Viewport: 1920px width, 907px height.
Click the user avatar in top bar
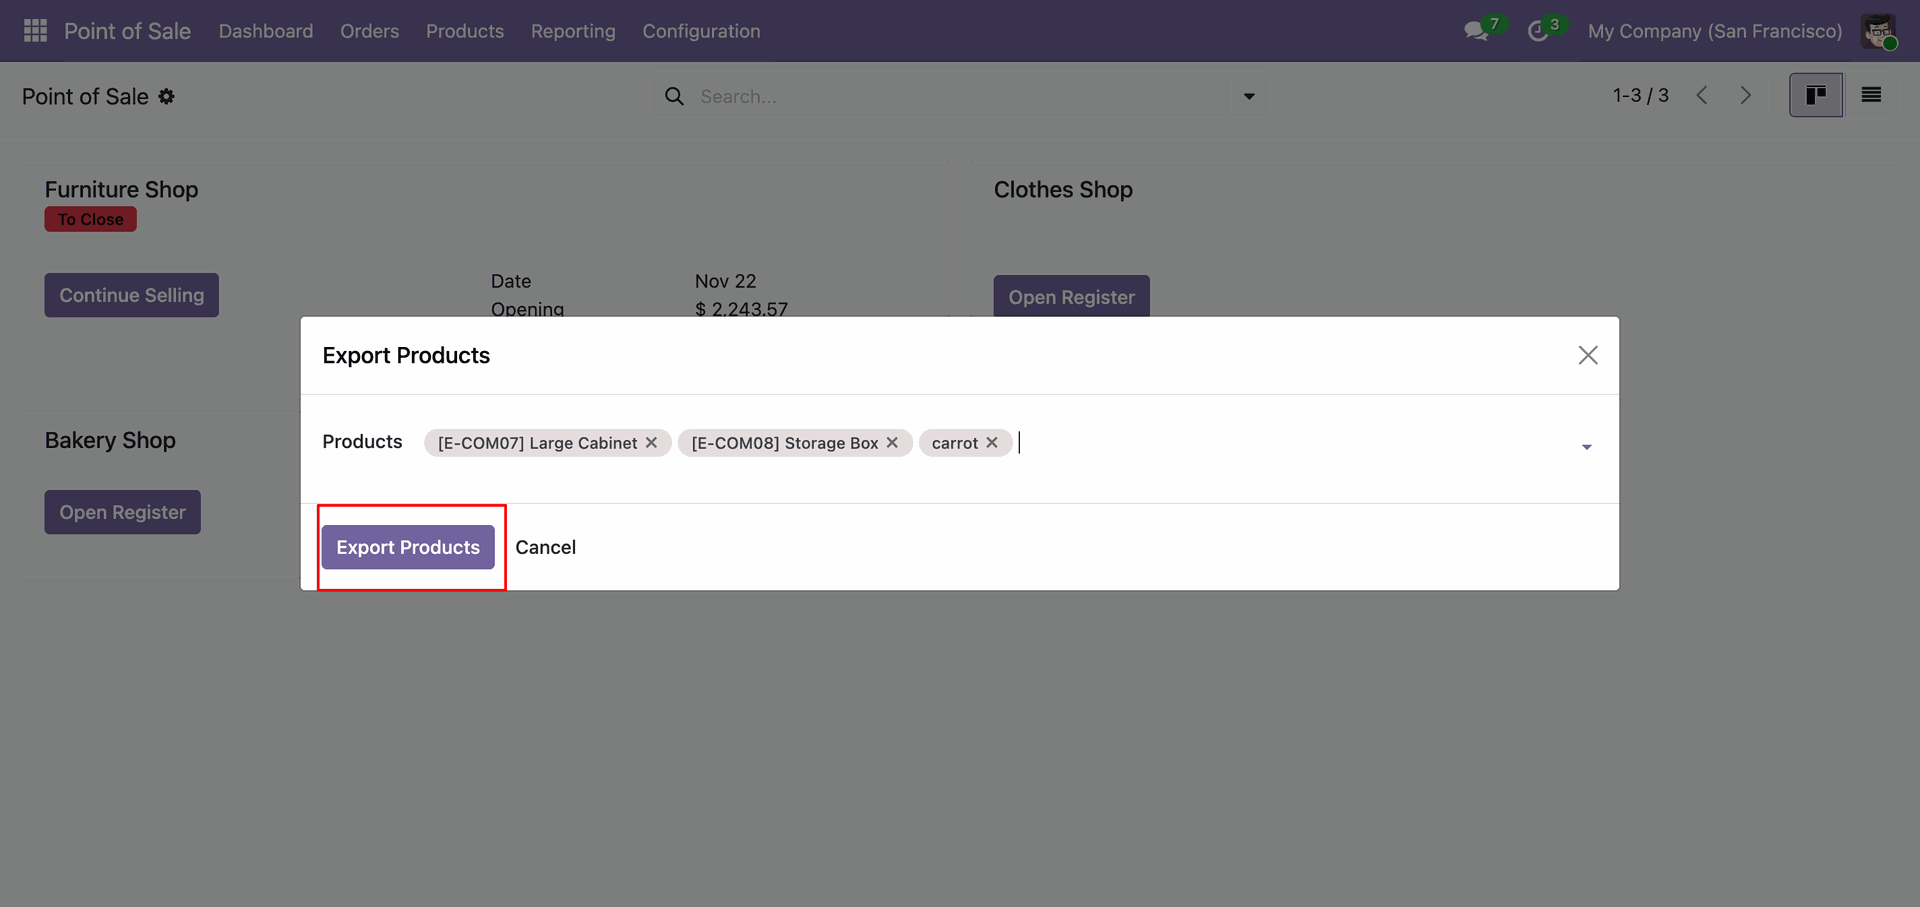[1878, 31]
